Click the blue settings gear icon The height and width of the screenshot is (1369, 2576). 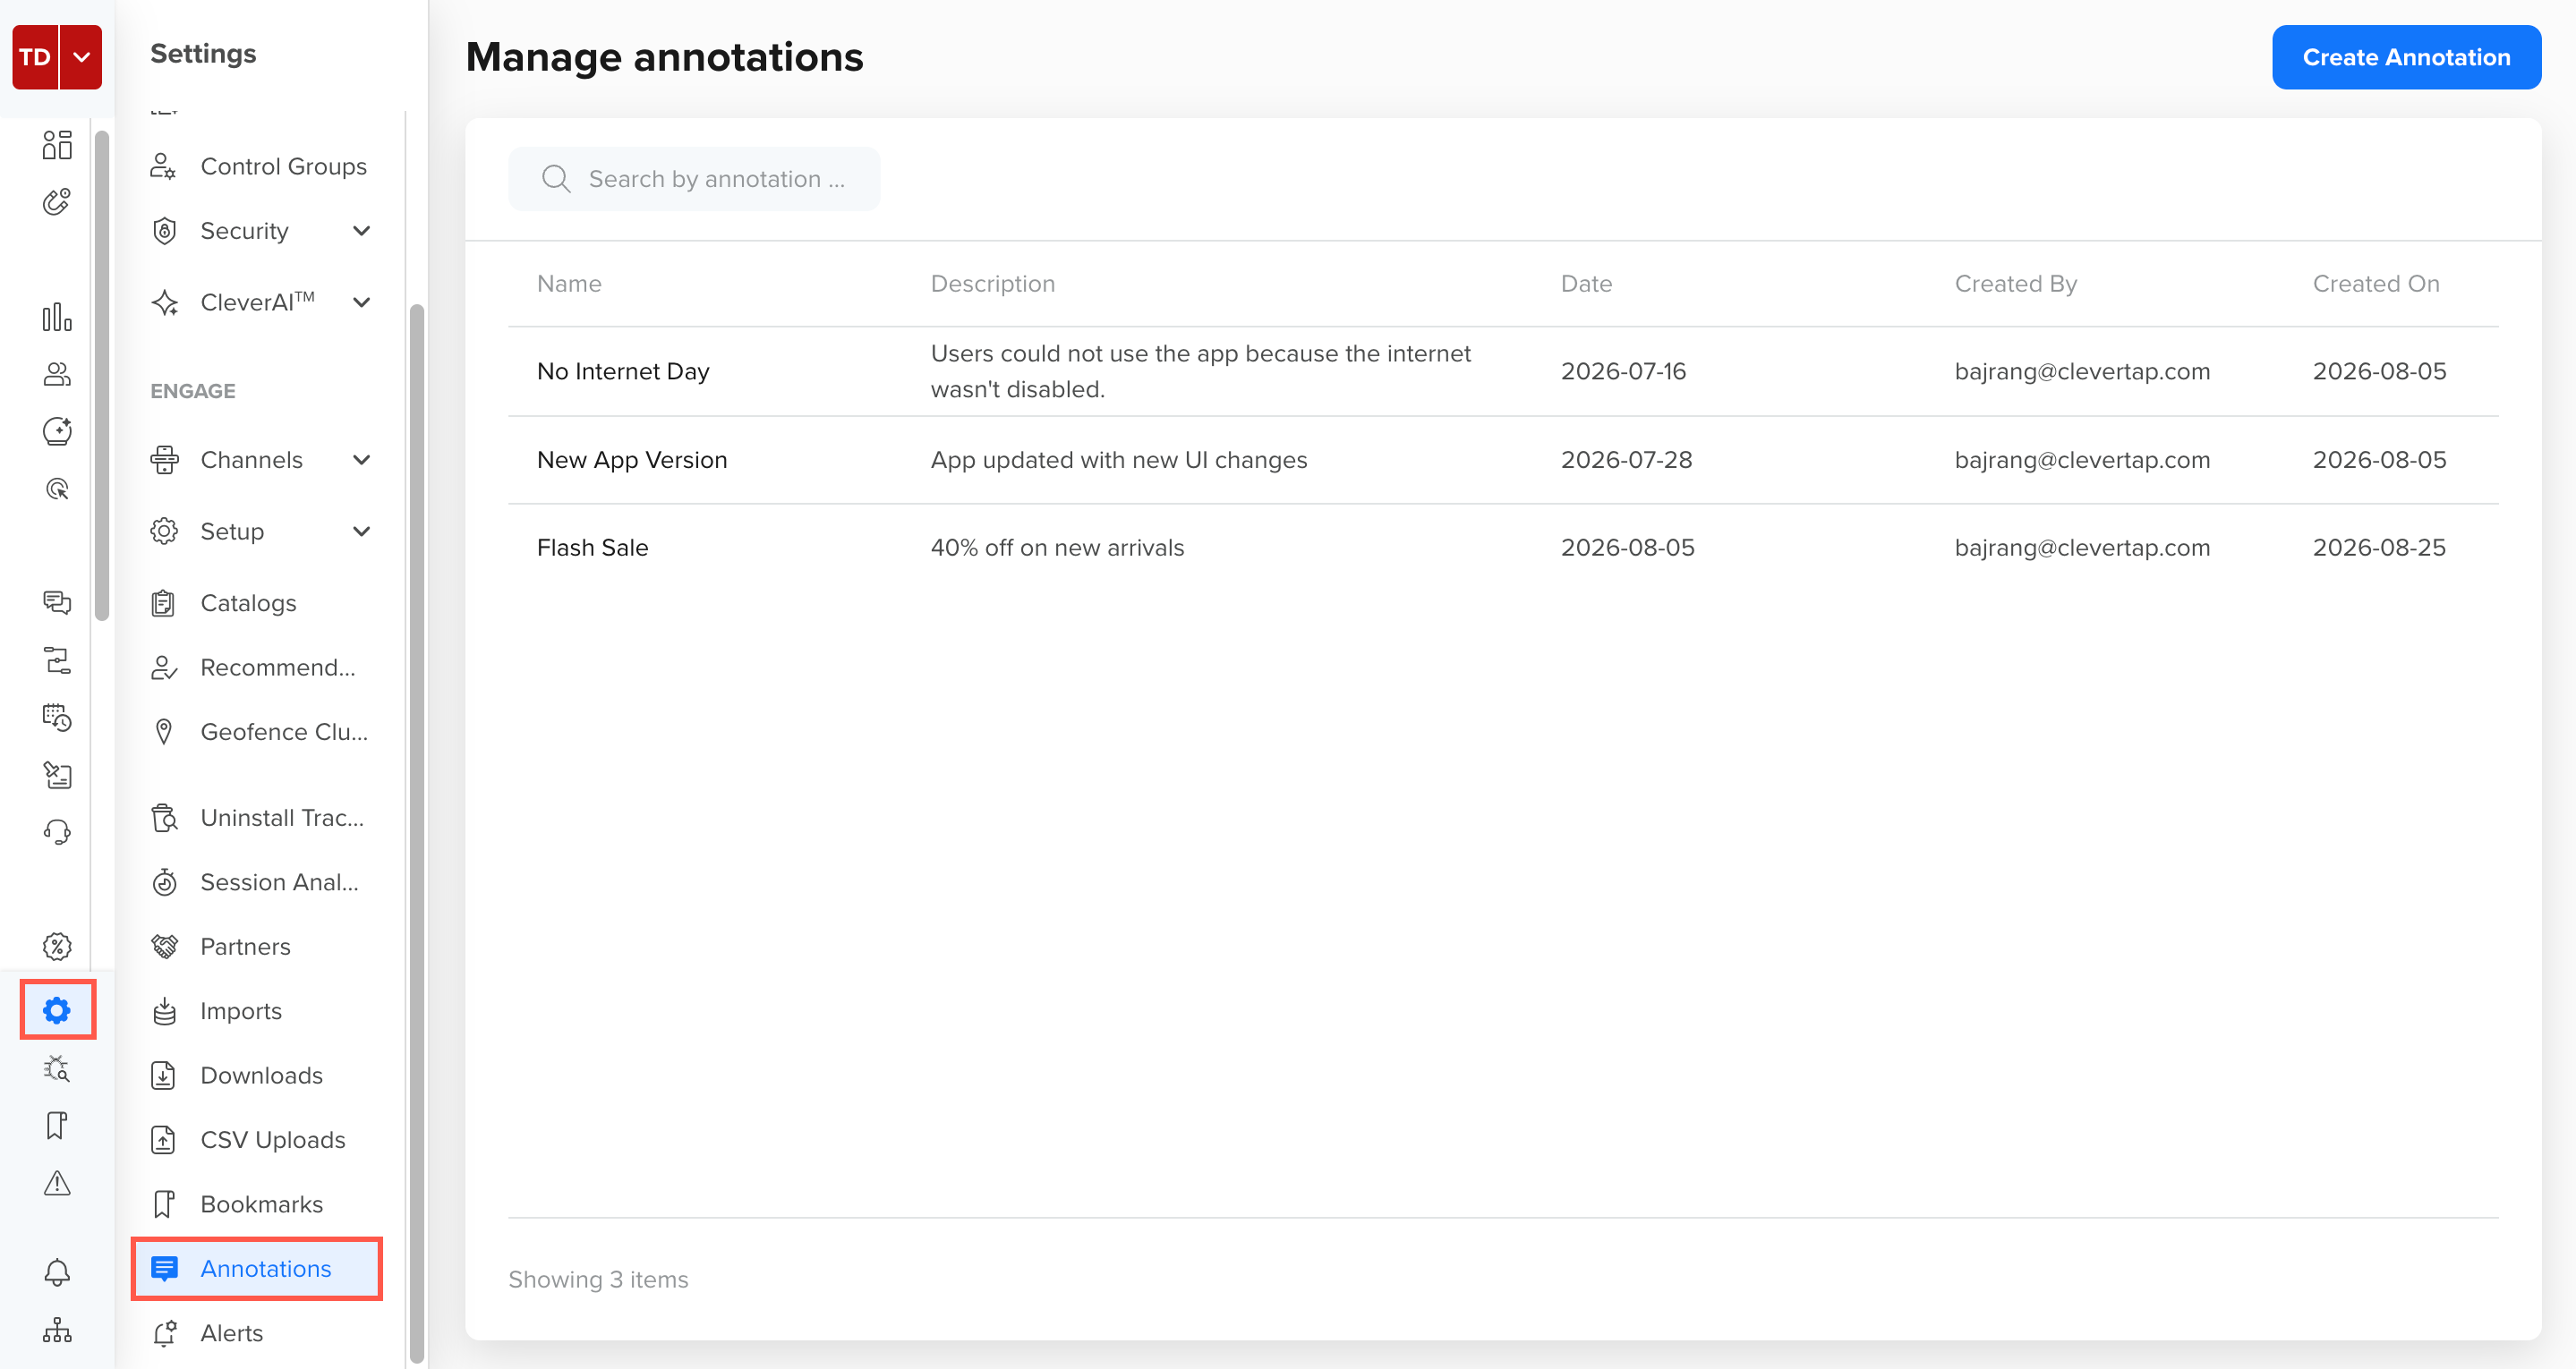[x=57, y=1010]
